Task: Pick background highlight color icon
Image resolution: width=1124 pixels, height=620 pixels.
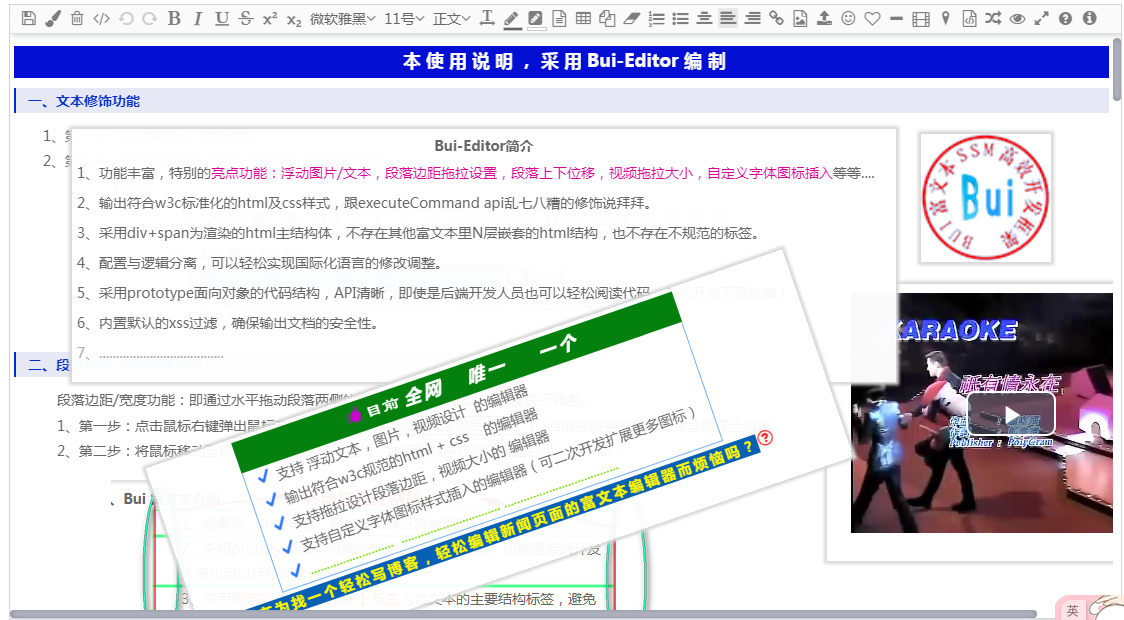Action: click(x=535, y=19)
